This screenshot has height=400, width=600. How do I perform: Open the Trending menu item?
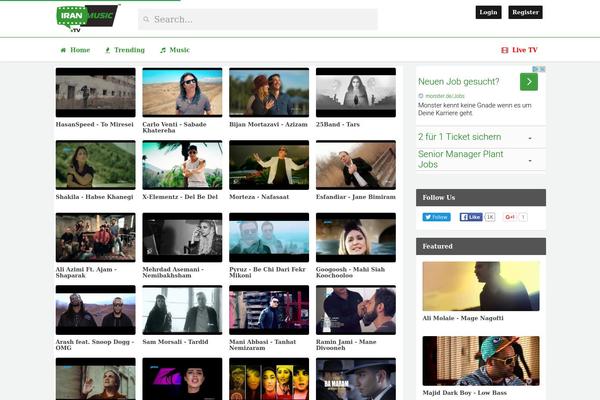(x=125, y=50)
